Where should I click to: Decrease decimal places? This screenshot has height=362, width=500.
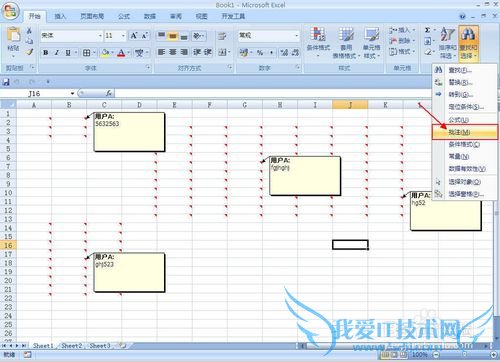[x=295, y=52]
